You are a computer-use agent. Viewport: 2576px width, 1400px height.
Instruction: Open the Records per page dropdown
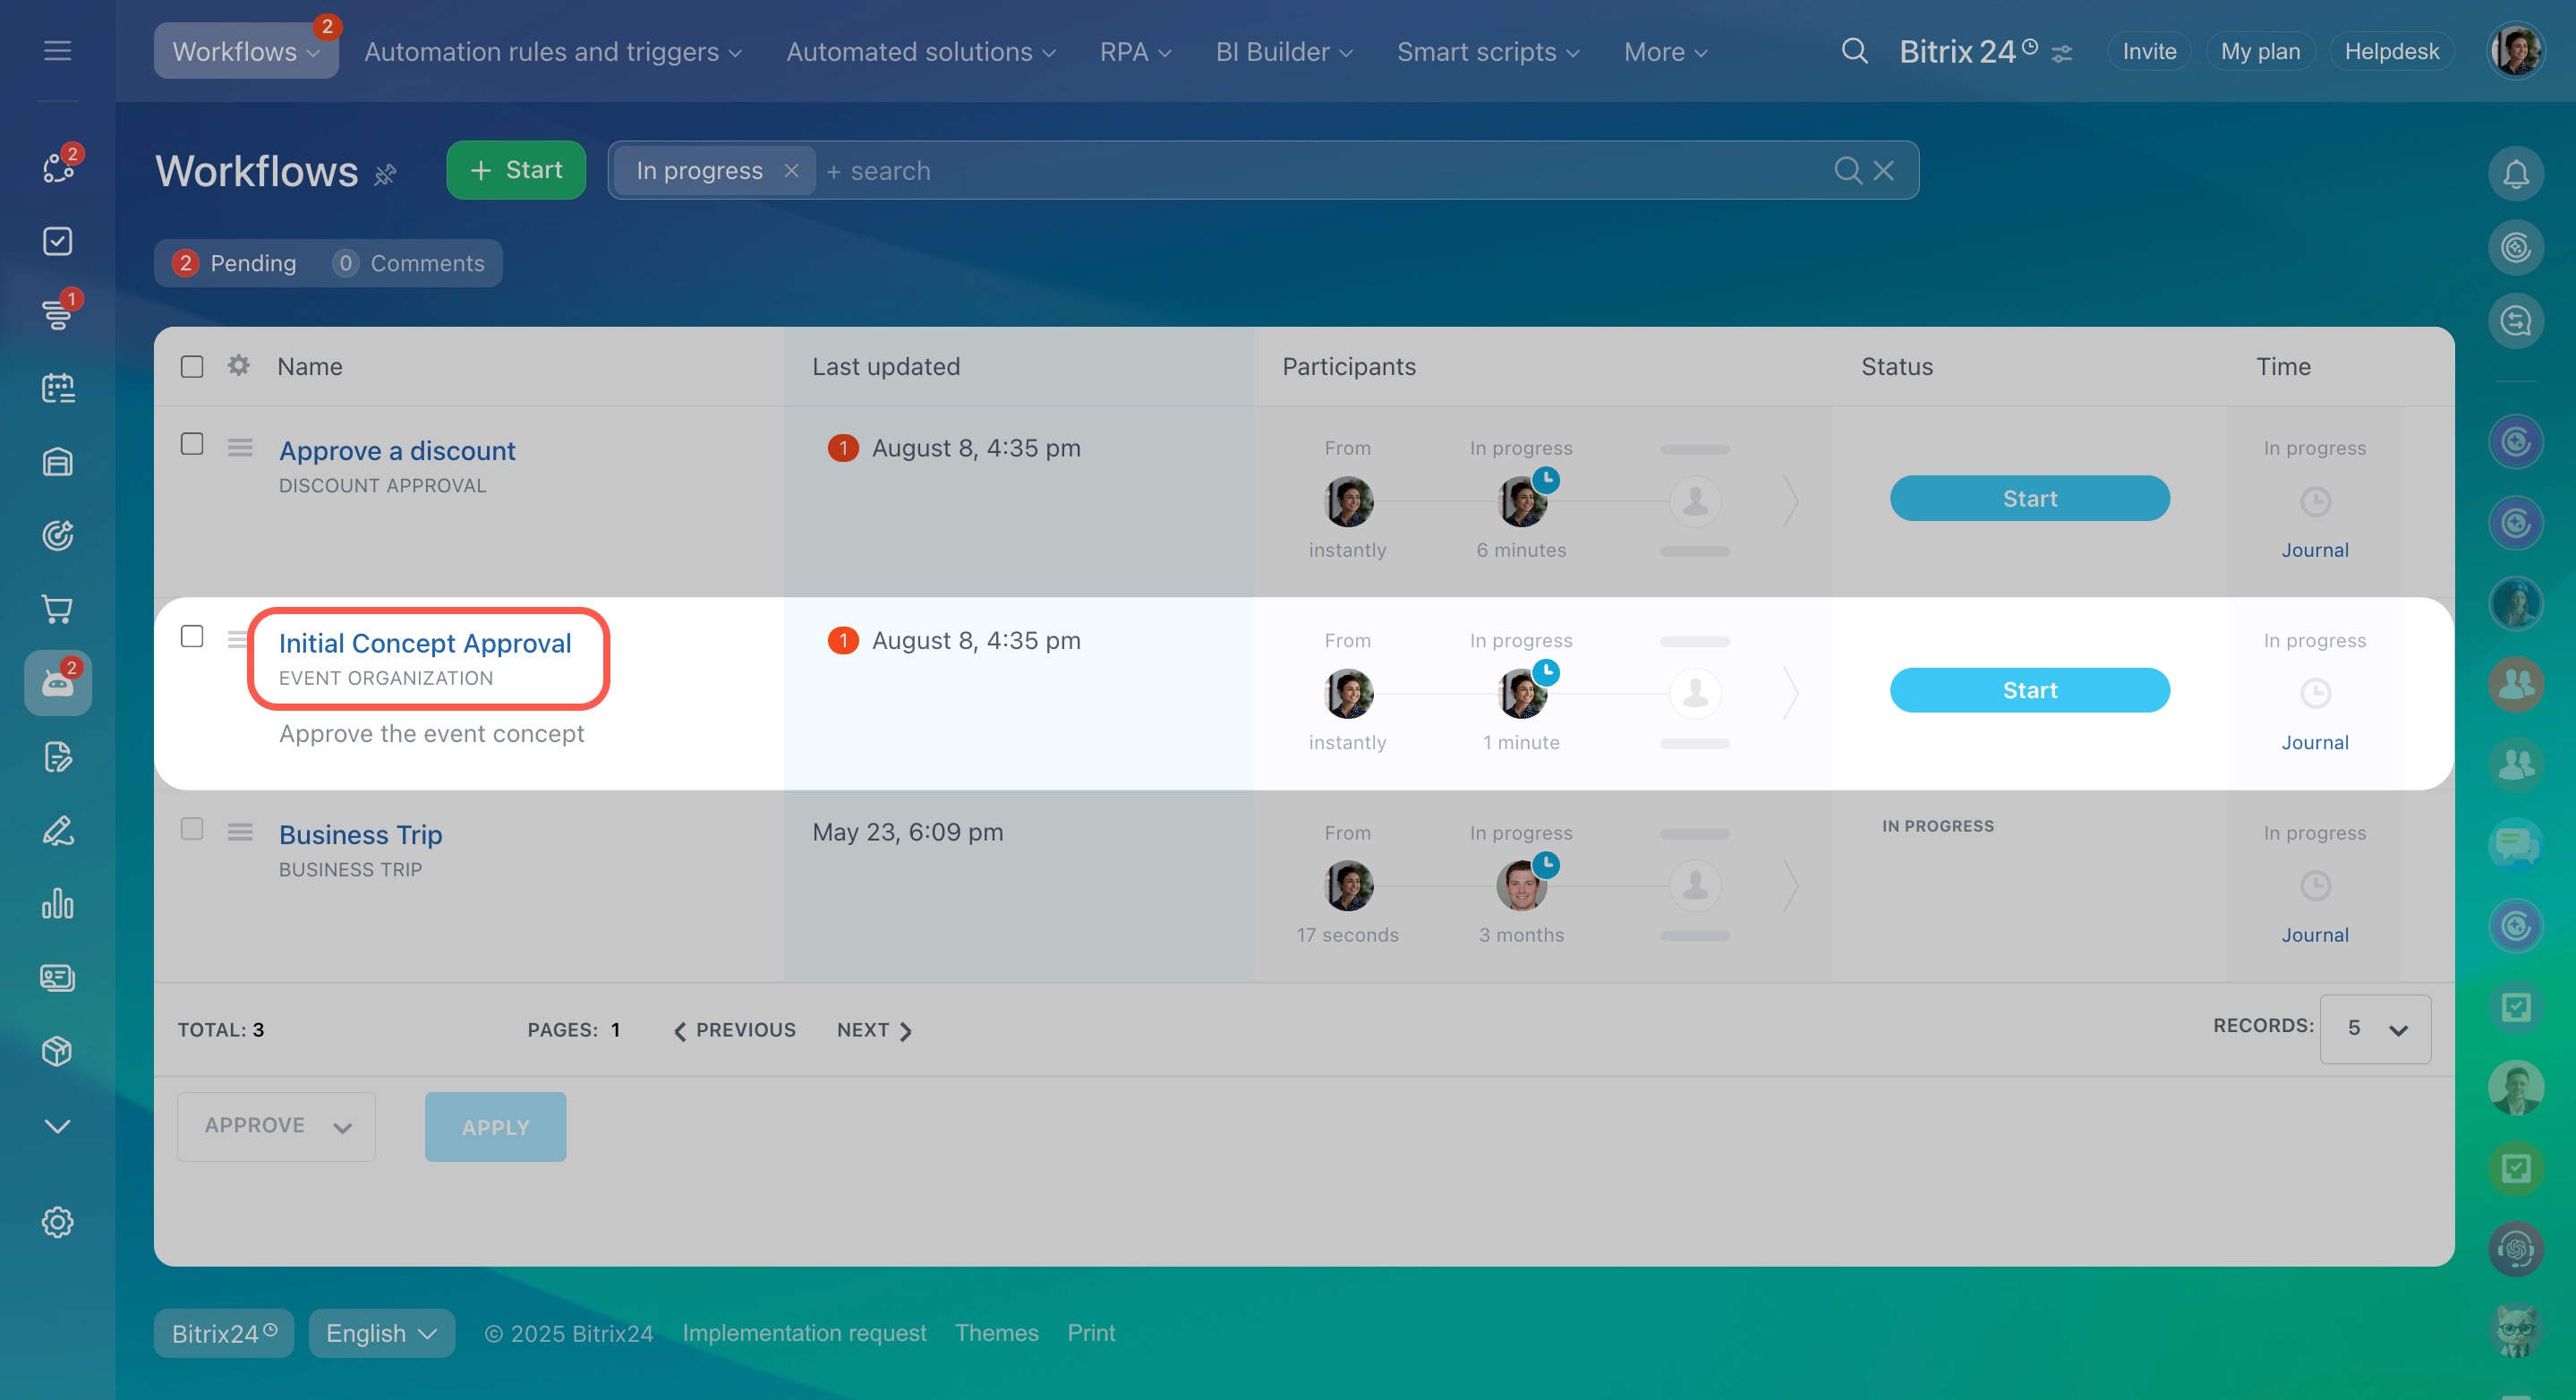point(2375,1029)
